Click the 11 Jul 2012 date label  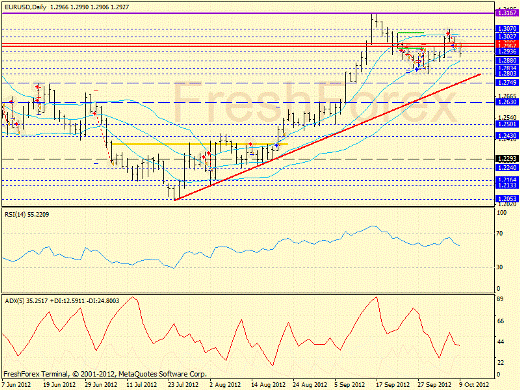pos(141,384)
